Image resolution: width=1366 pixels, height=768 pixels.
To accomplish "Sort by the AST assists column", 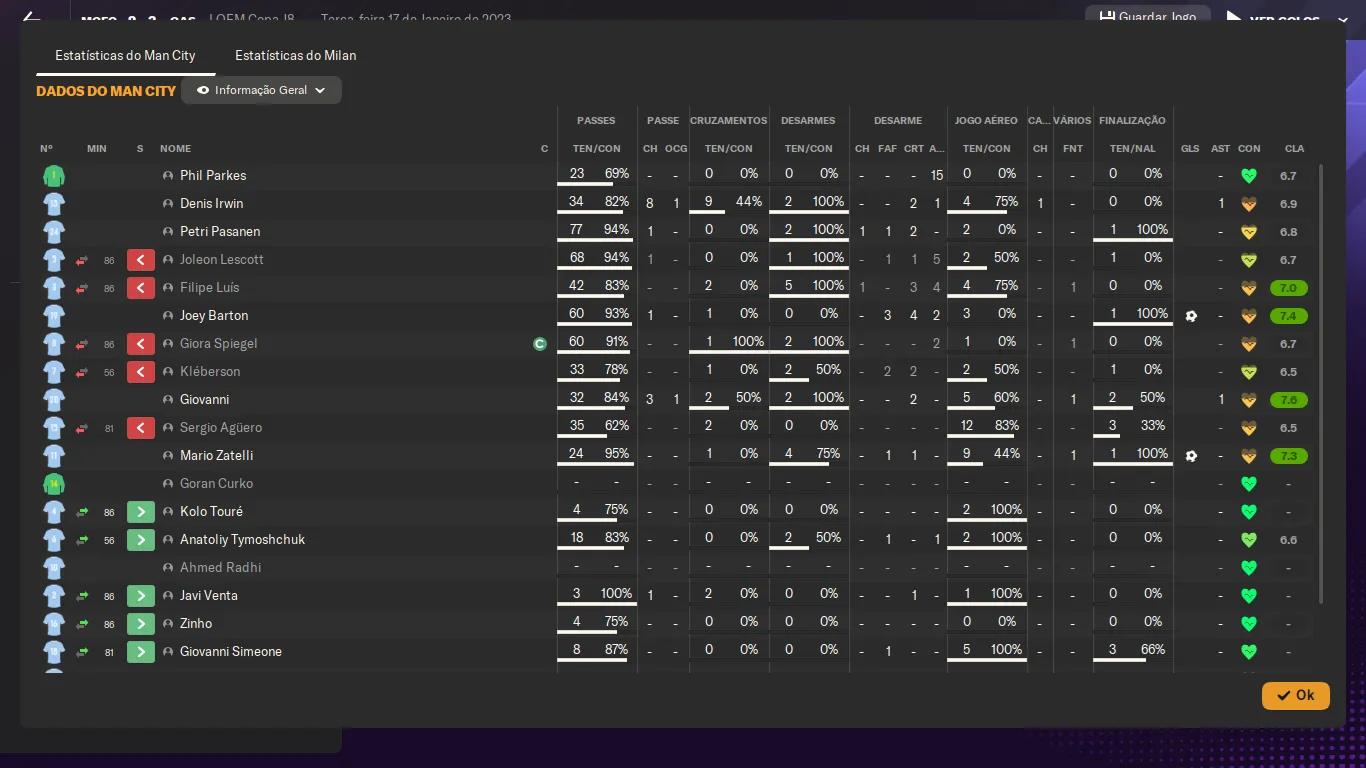I will tap(1220, 149).
